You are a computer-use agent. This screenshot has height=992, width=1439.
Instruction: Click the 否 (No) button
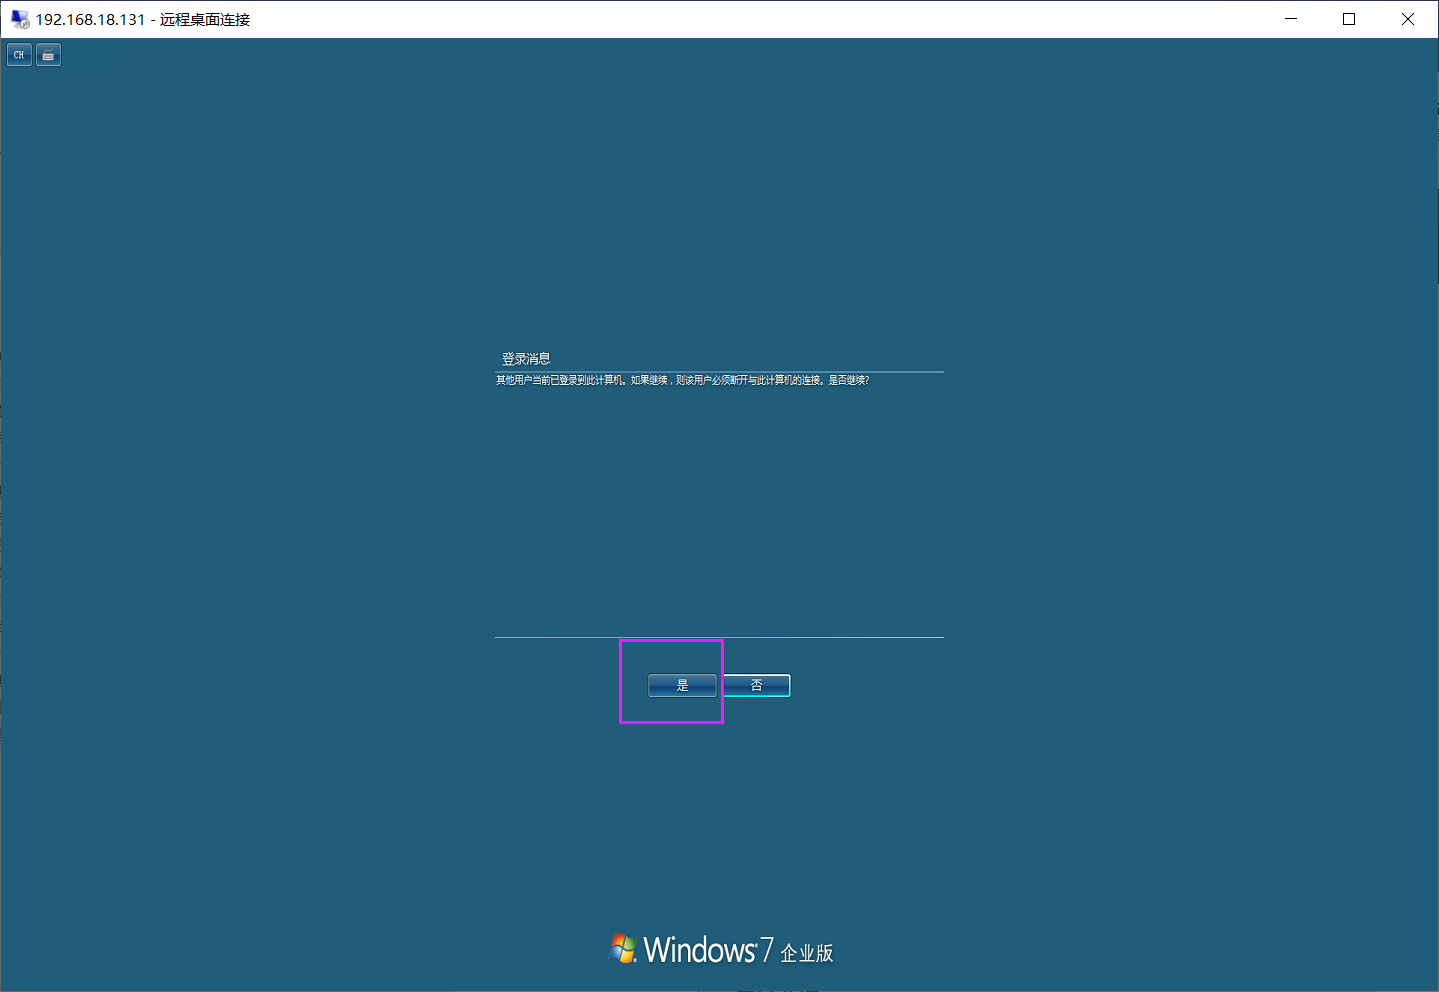pyautogui.click(x=756, y=685)
